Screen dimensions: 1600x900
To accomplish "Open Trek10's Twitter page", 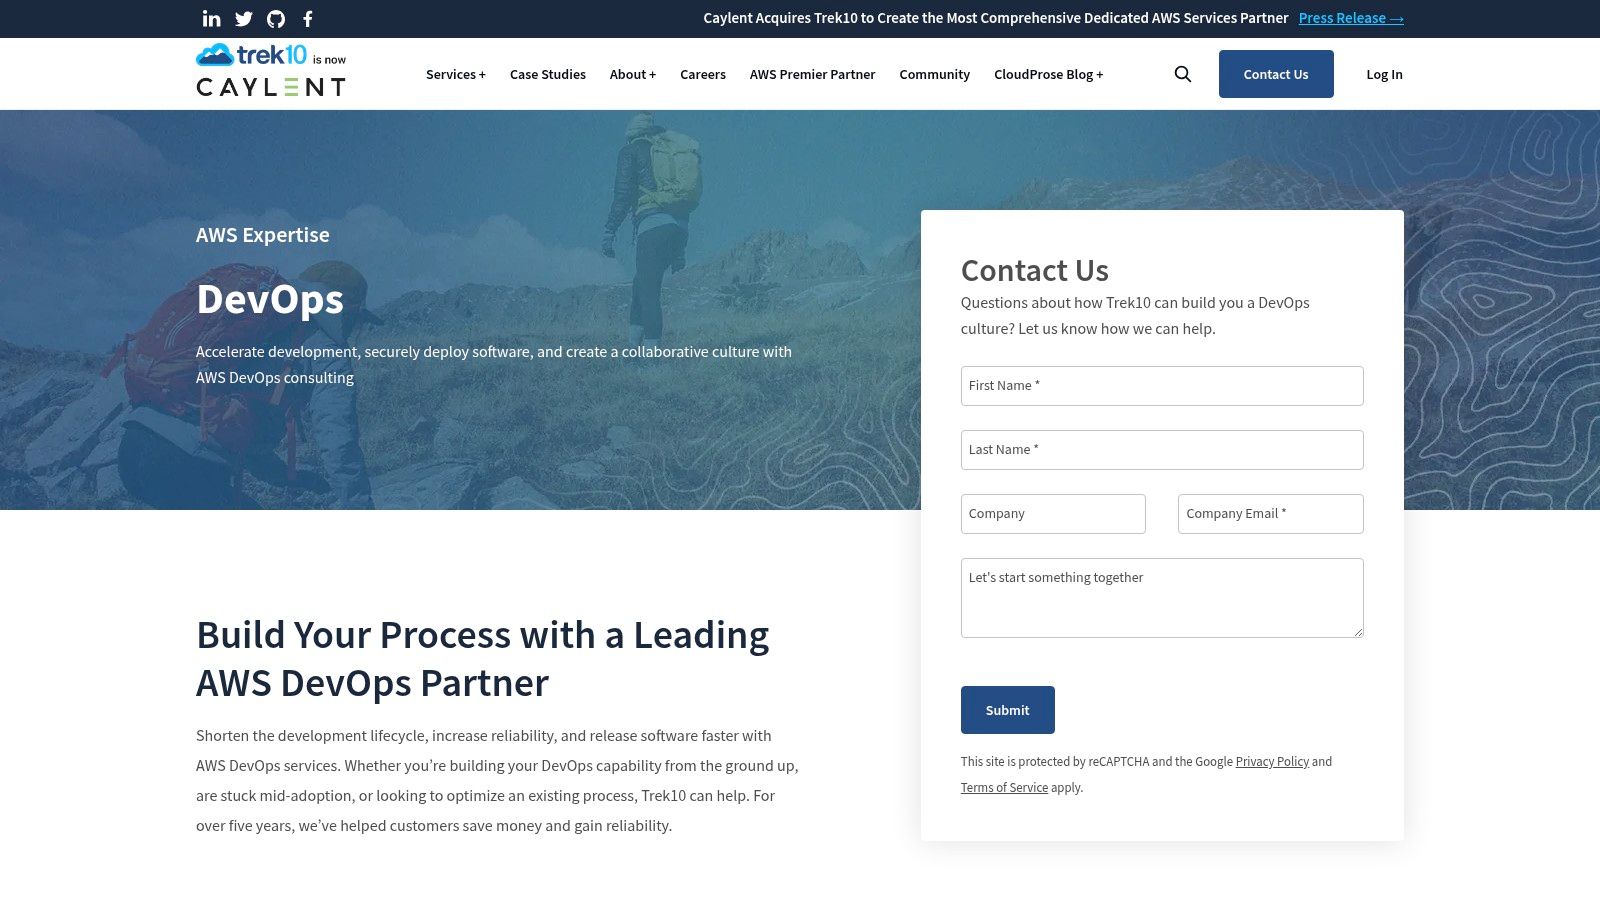I will click(243, 18).
